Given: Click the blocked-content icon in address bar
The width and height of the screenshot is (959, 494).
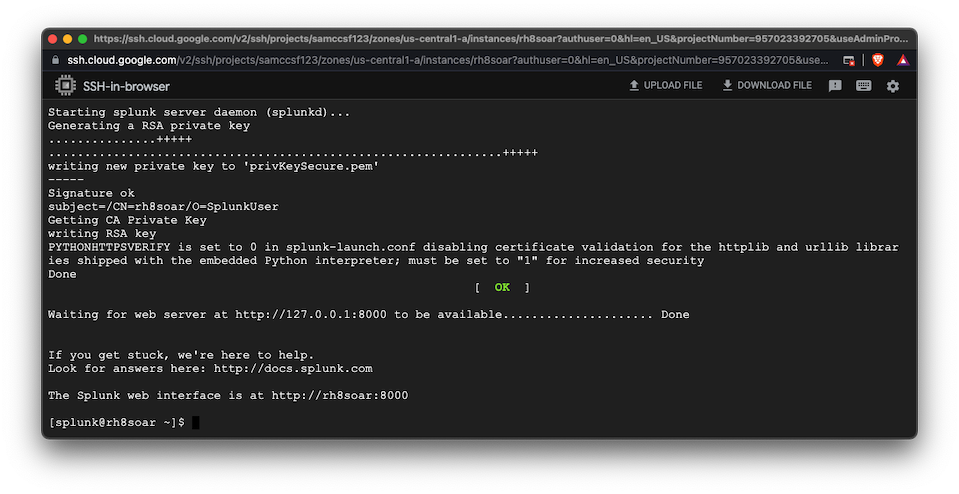Looking at the screenshot, I should pos(848,60).
